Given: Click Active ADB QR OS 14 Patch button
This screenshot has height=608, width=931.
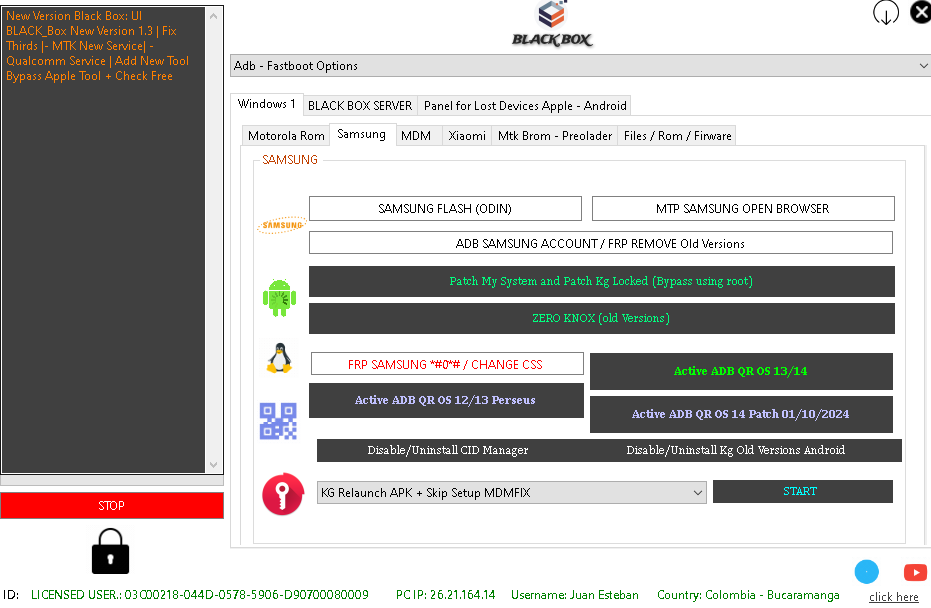Looking at the screenshot, I should point(741,414).
